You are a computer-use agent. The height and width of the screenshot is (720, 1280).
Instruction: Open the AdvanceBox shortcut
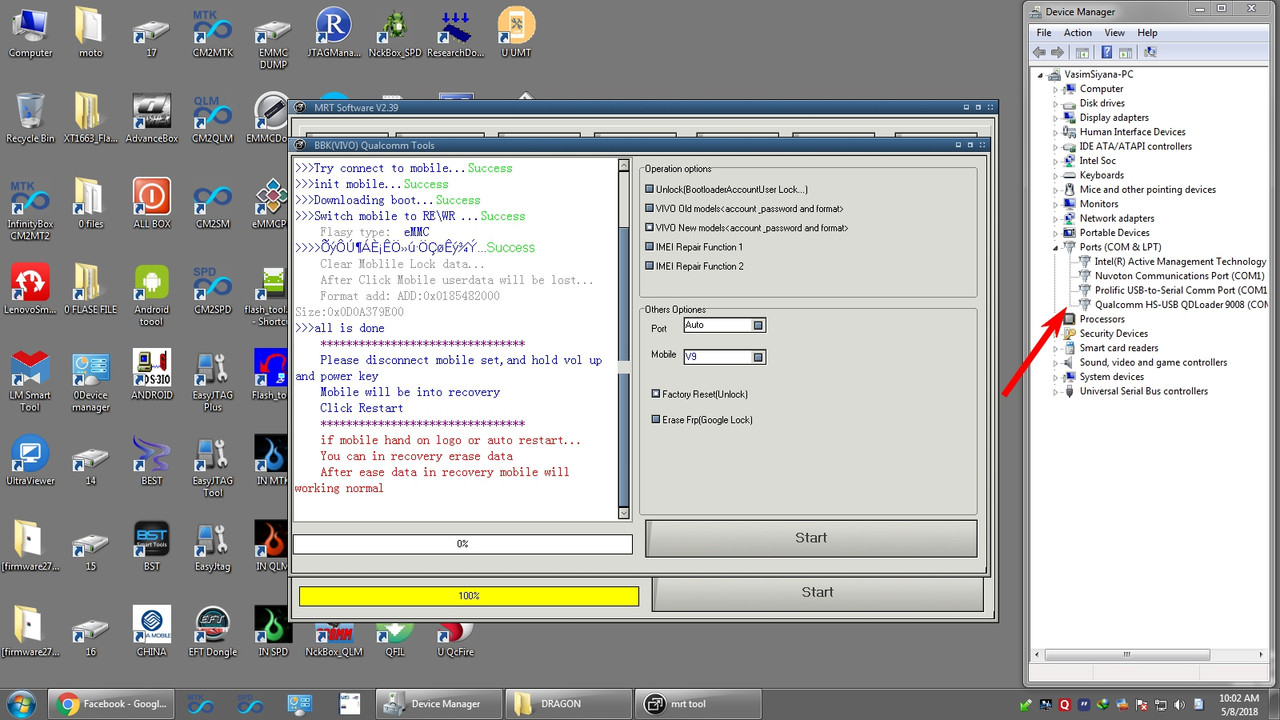[x=151, y=119]
